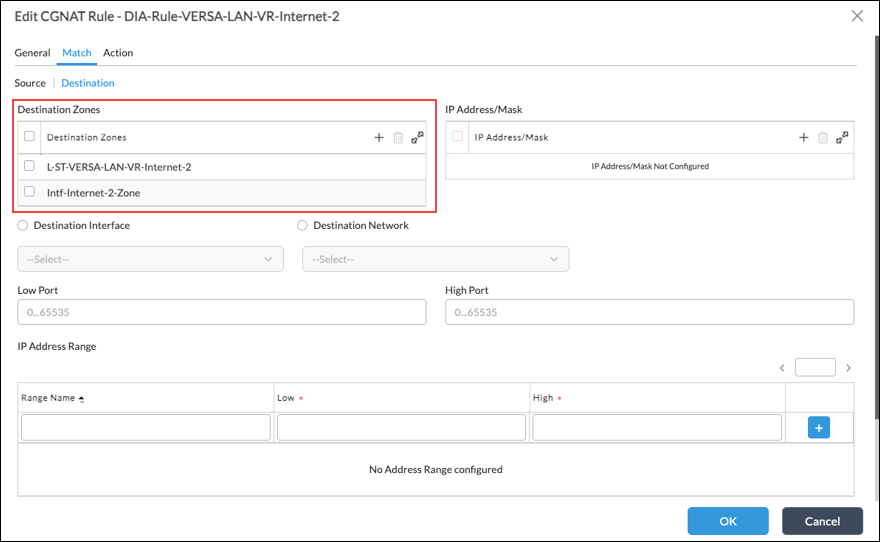Image resolution: width=880 pixels, height=542 pixels.
Task: Click trash icon in IP Address/Mask header
Action: [823, 137]
